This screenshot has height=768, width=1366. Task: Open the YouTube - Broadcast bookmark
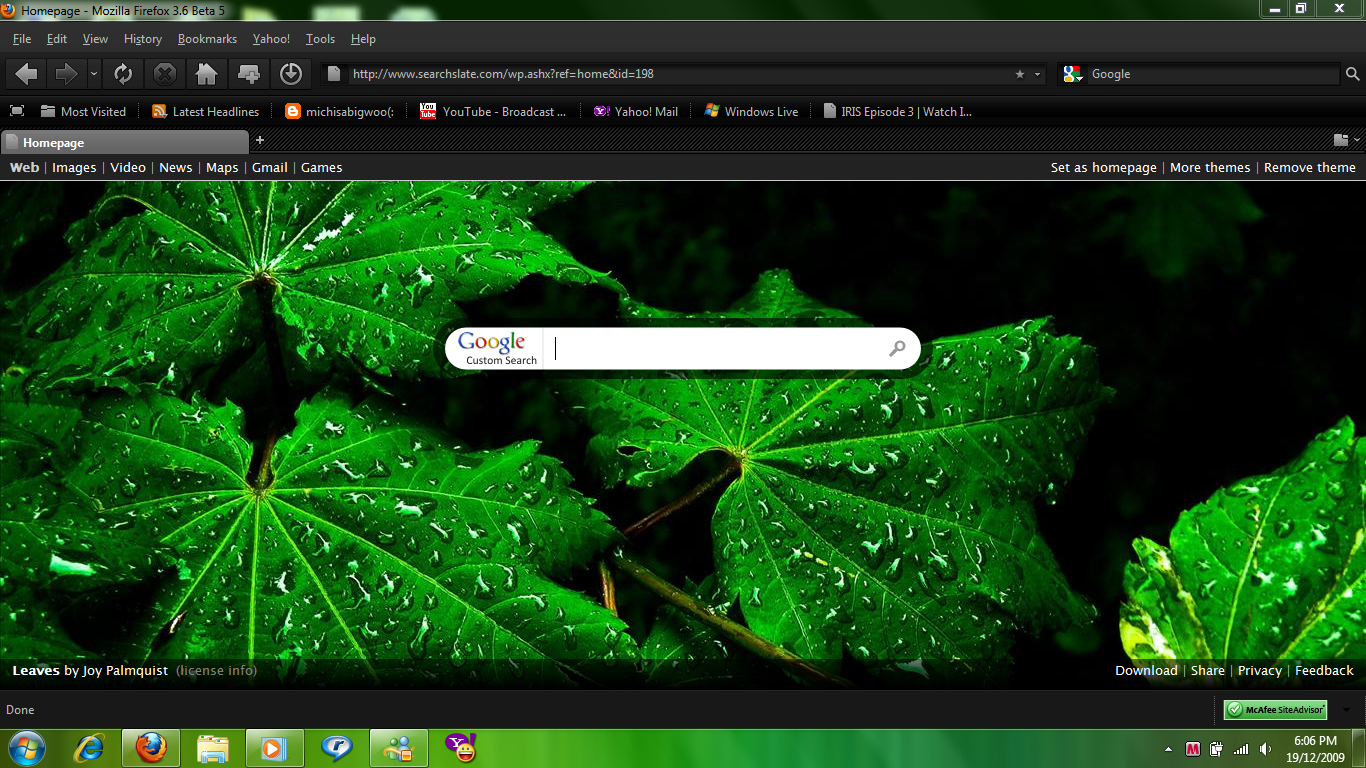pos(493,112)
